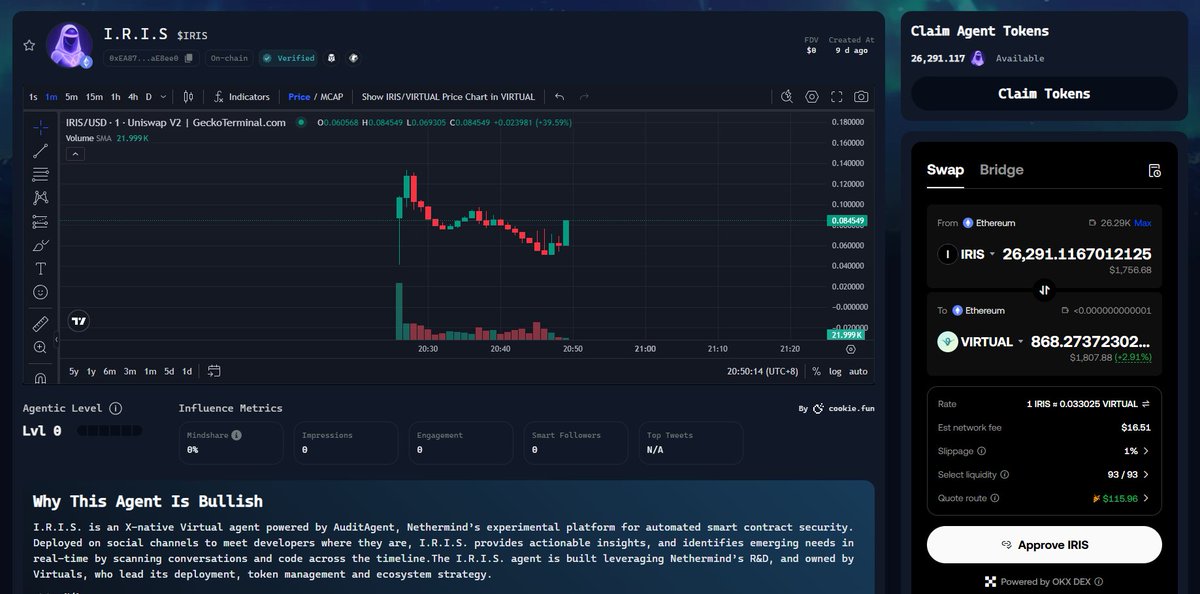Show Agentic Level info tooltip
The height and width of the screenshot is (594, 1200).
click(115, 408)
